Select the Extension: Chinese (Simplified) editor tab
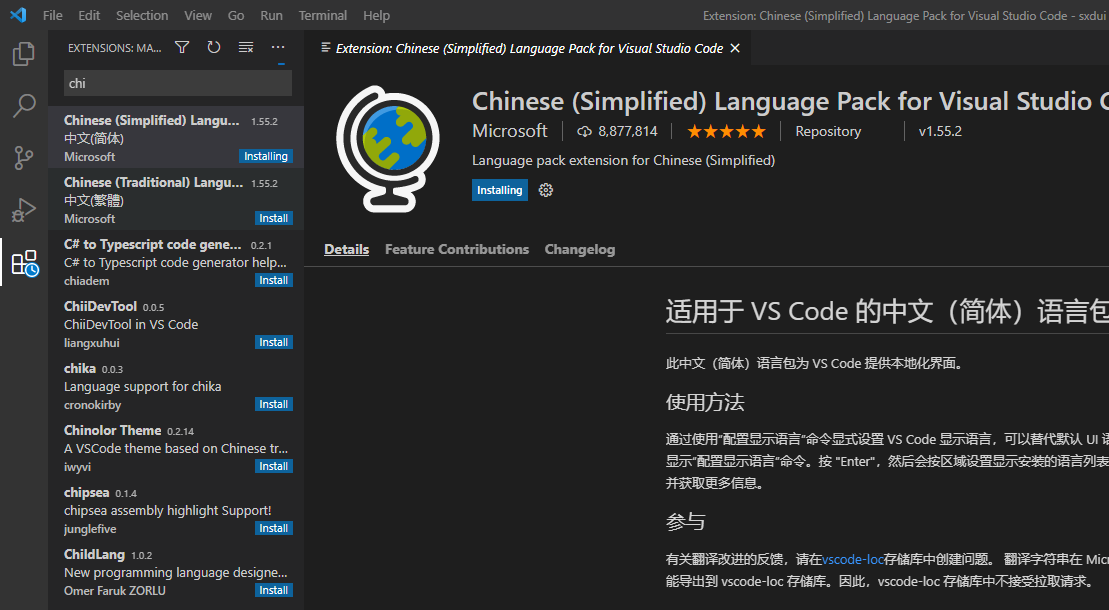This screenshot has width=1109, height=610. pos(528,48)
